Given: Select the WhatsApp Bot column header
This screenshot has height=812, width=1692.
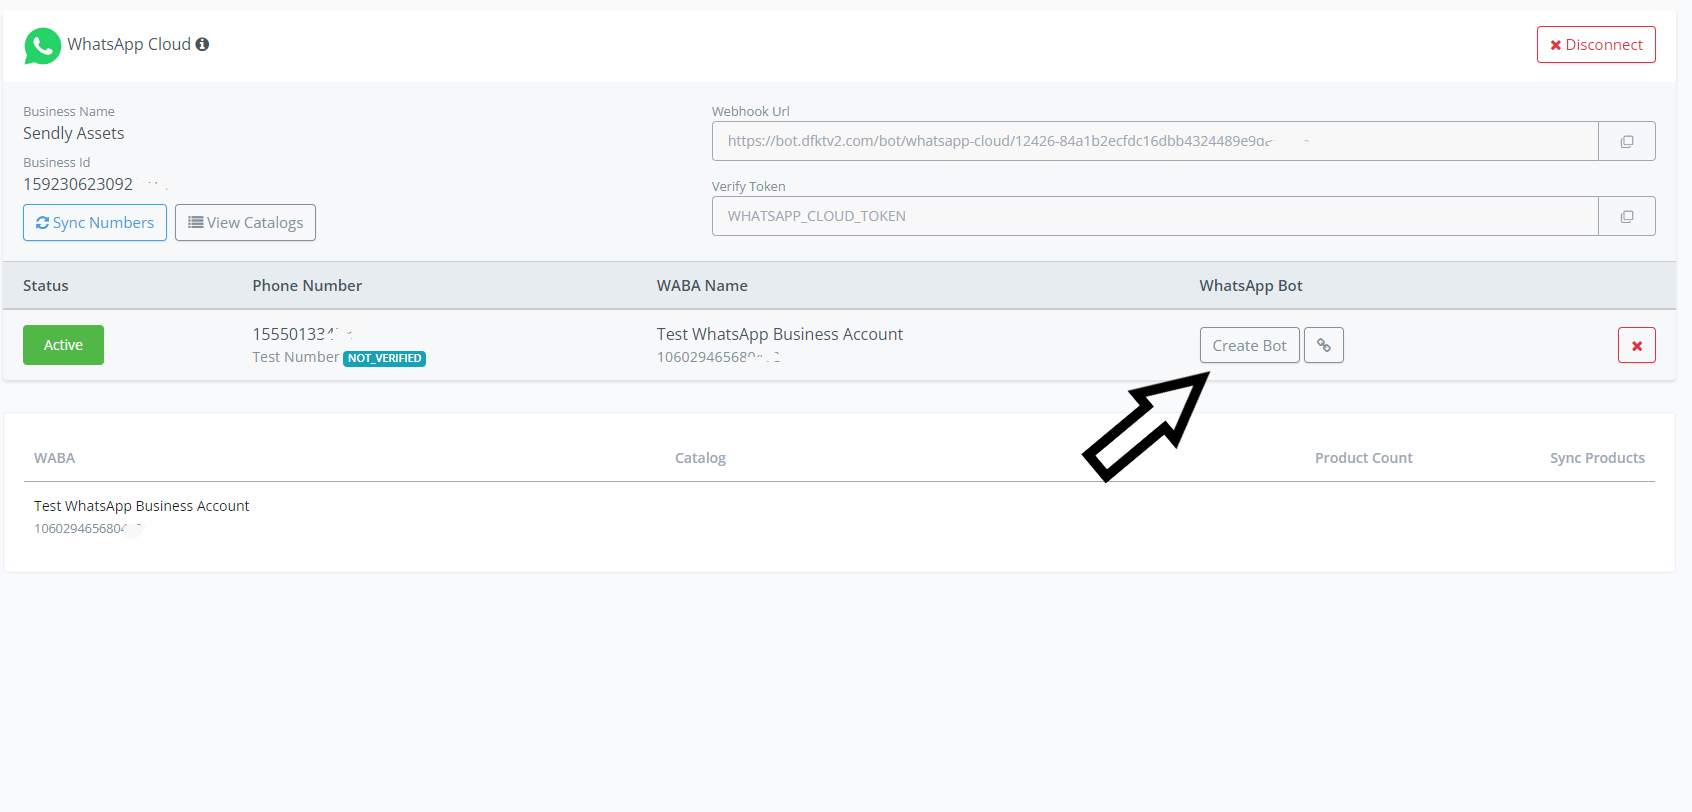Looking at the screenshot, I should (1251, 286).
